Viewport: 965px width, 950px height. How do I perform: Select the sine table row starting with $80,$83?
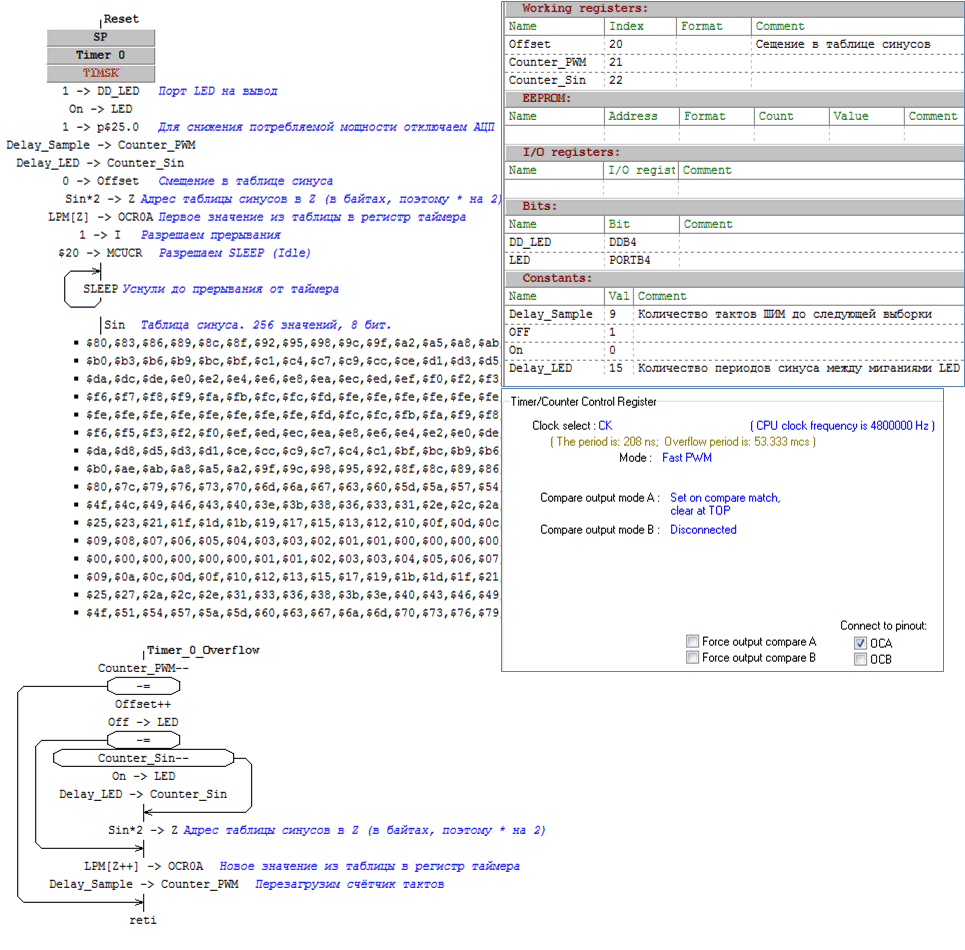point(292,343)
